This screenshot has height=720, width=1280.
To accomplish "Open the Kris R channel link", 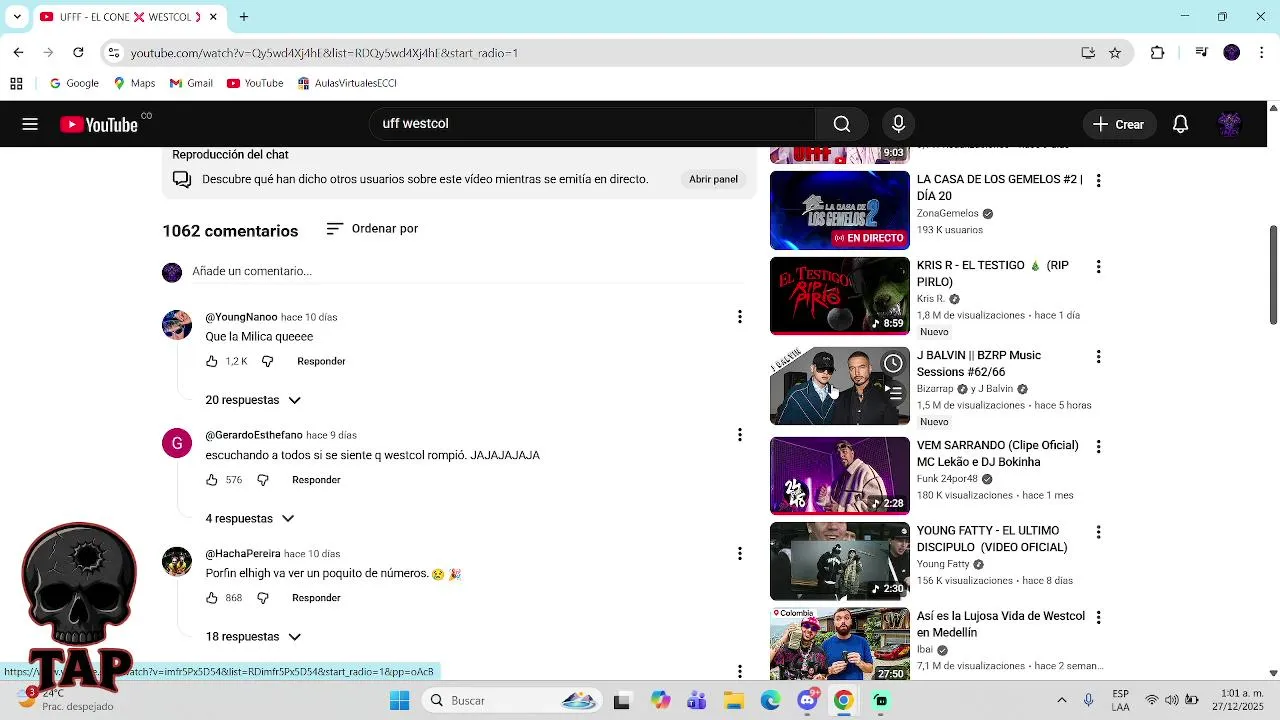I will coord(930,299).
